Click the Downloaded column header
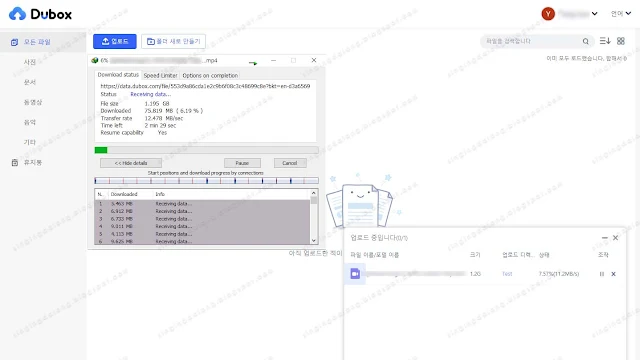 (x=124, y=194)
